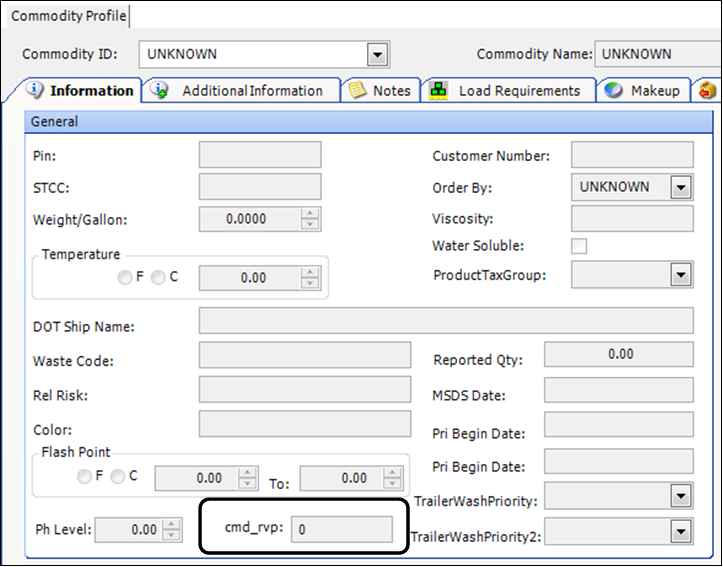Select Flash Point C radio button
The height and width of the screenshot is (567, 723).
coord(118,477)
